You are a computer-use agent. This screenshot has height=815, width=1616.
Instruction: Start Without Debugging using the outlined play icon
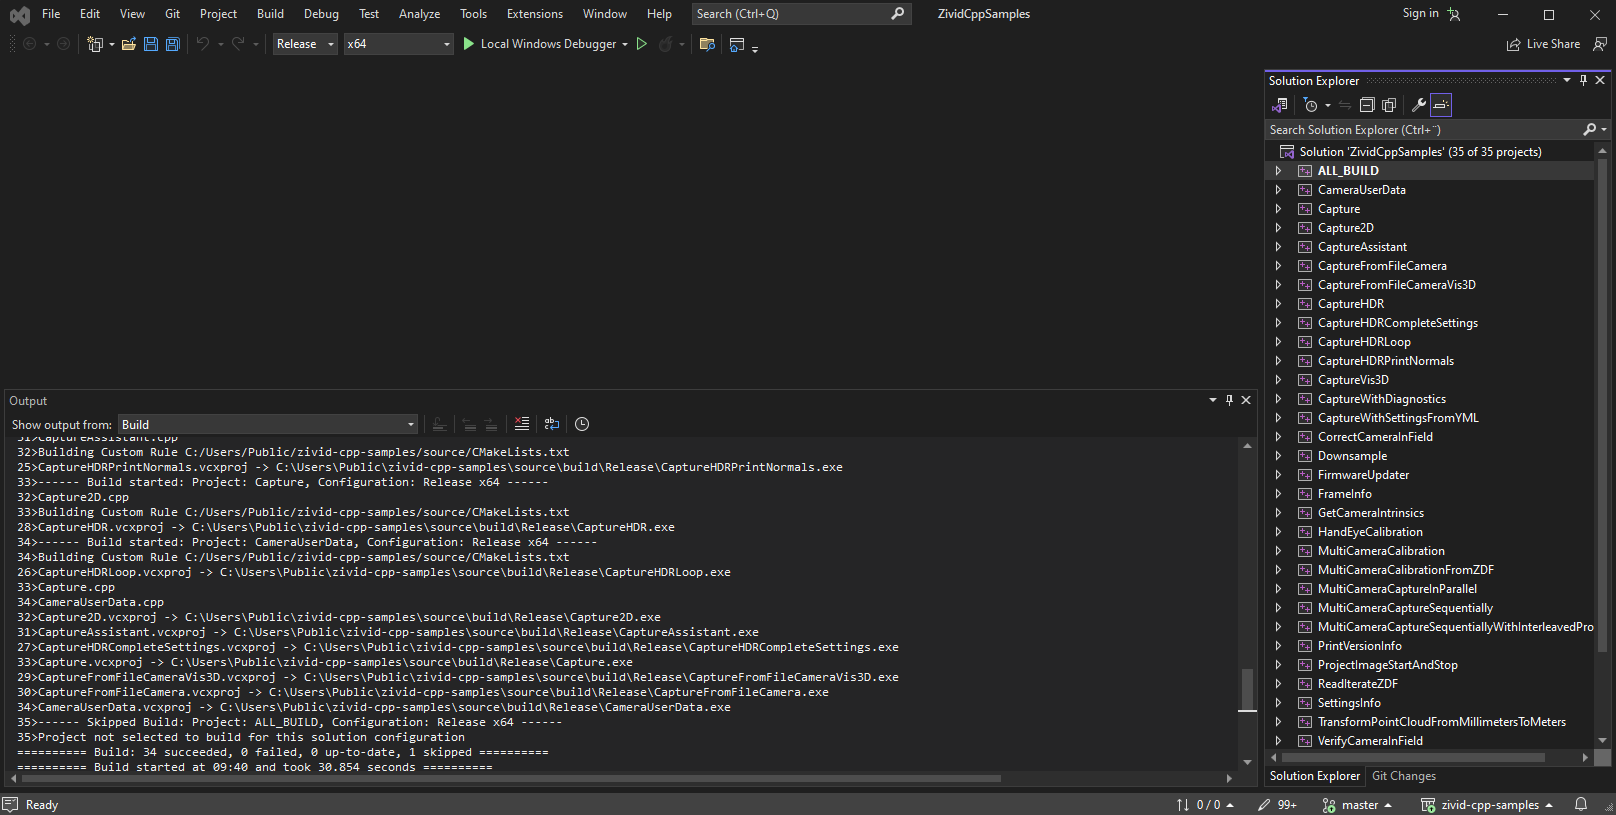coord(642,44)
